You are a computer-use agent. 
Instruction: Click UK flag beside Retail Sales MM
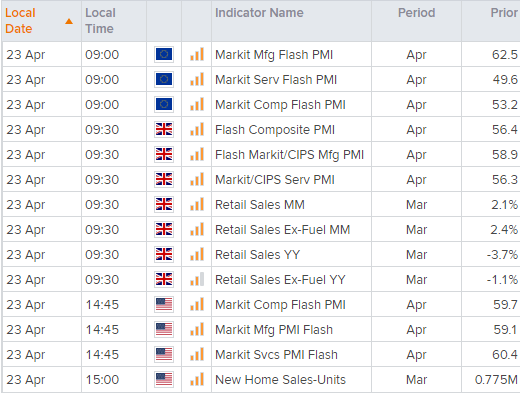[x=164, y=204]
